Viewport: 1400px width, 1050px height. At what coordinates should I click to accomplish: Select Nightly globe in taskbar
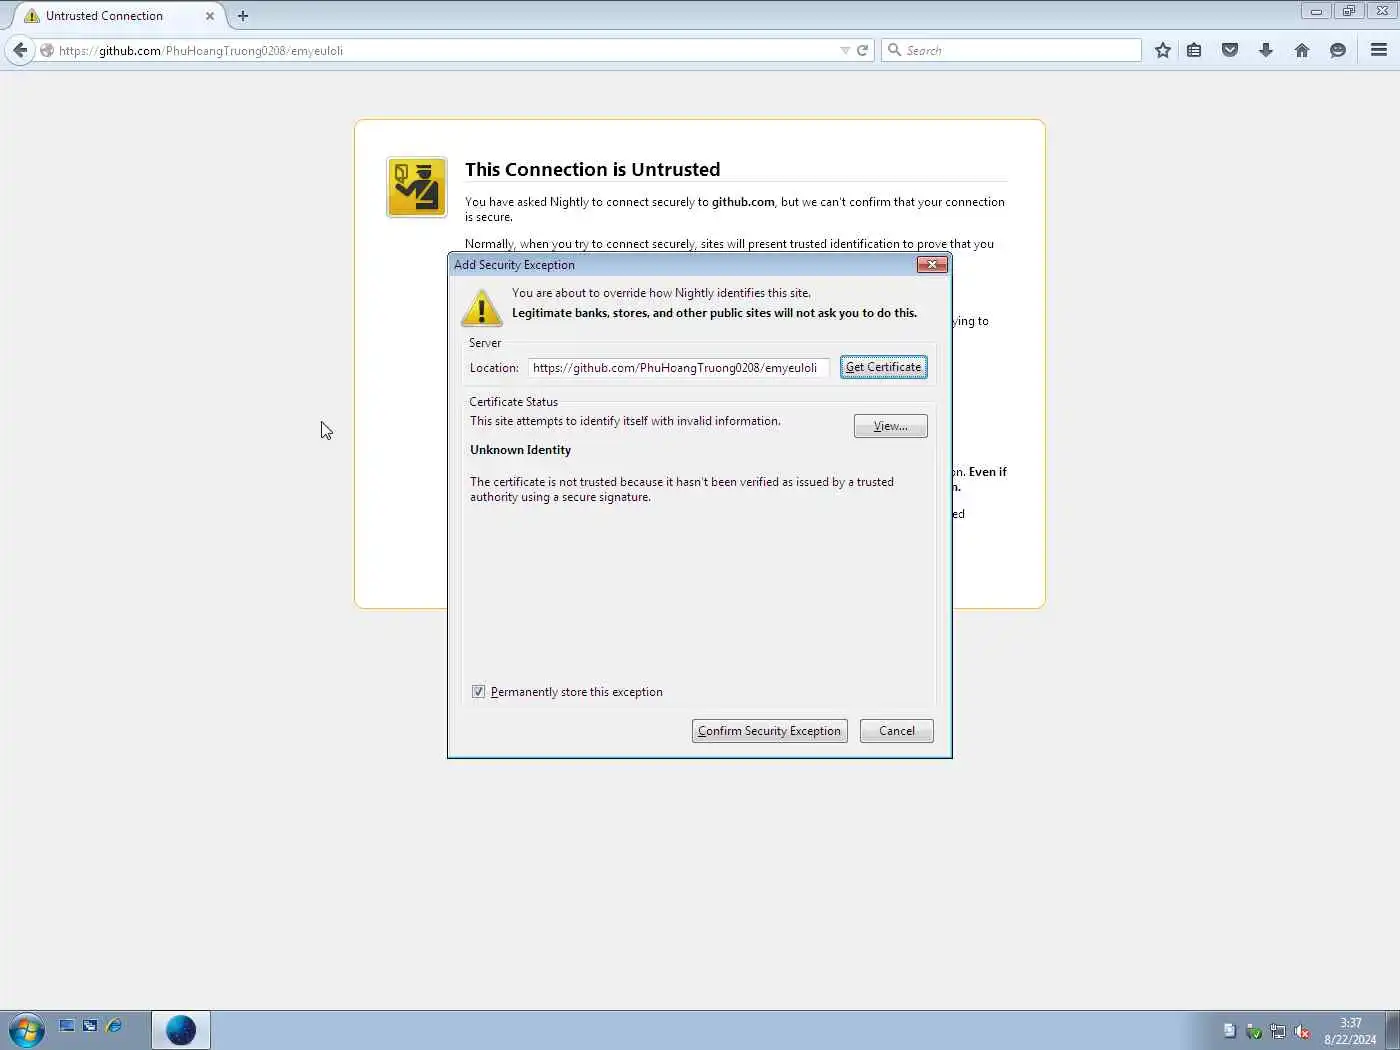coord(181,1030)
